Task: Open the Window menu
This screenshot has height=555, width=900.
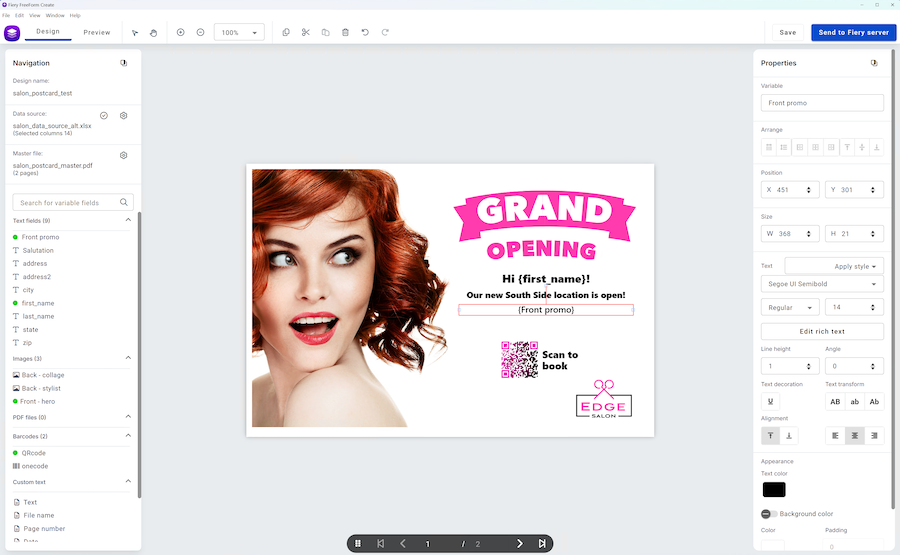Action: point(55,15)
